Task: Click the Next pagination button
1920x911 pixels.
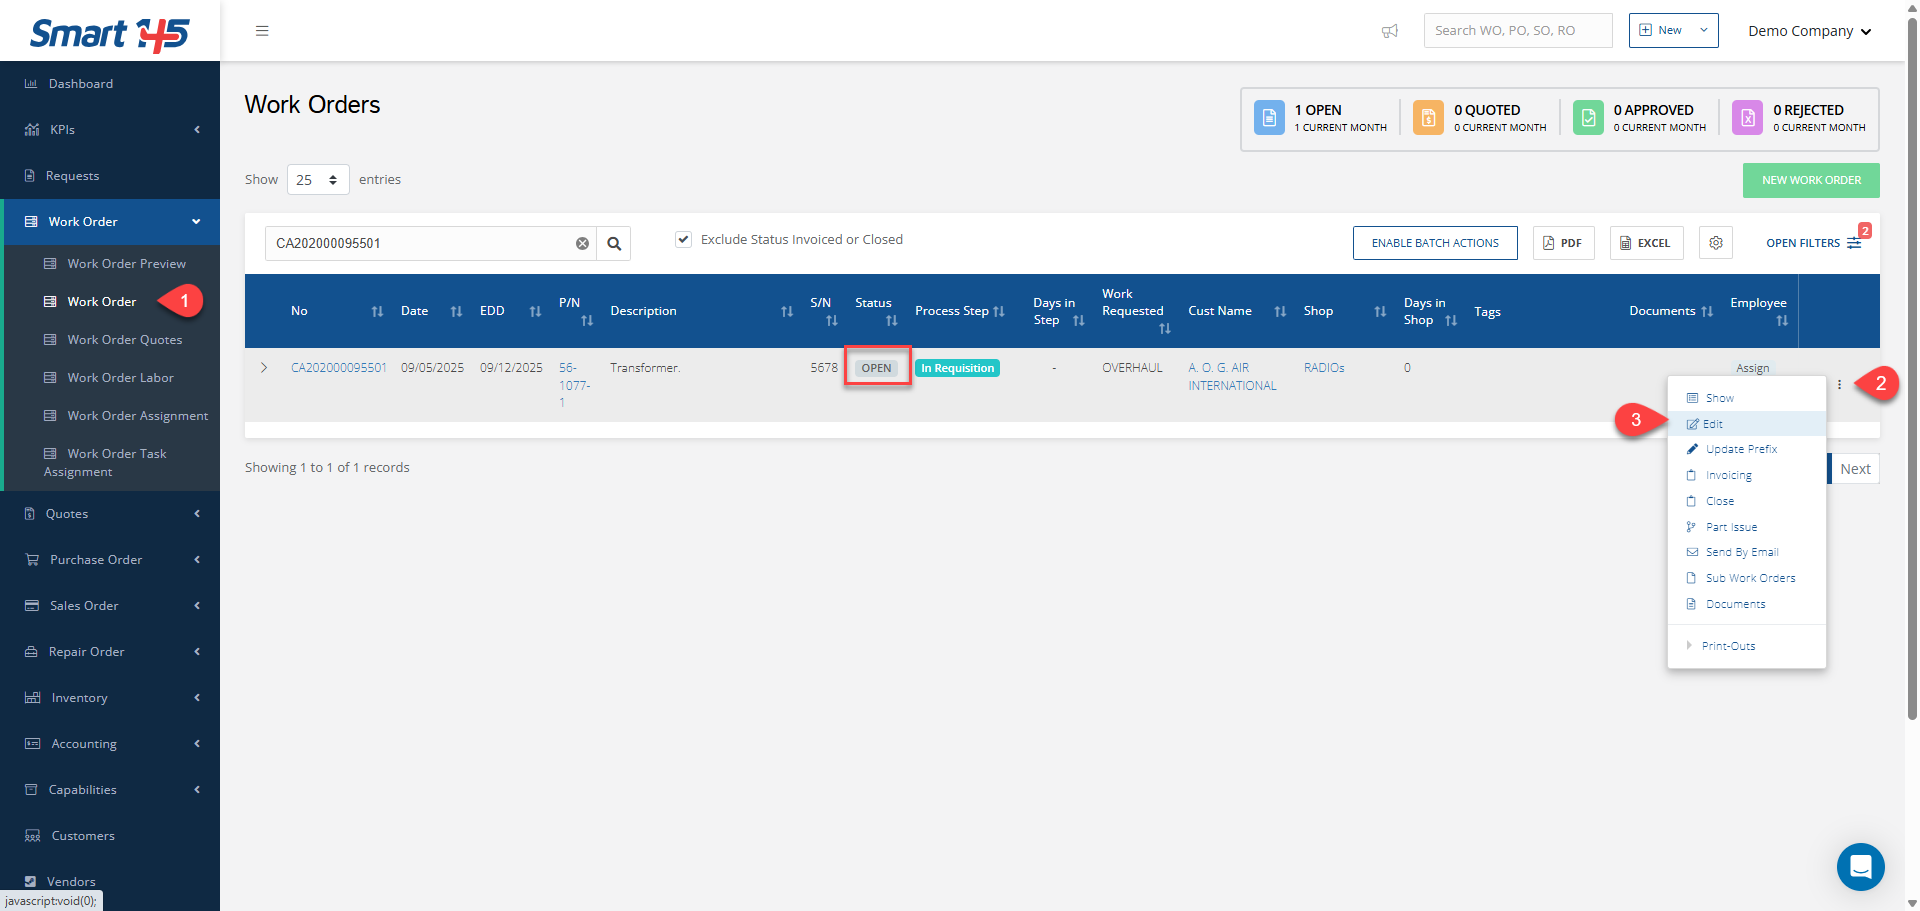Action: click(x=1855, y=469)
